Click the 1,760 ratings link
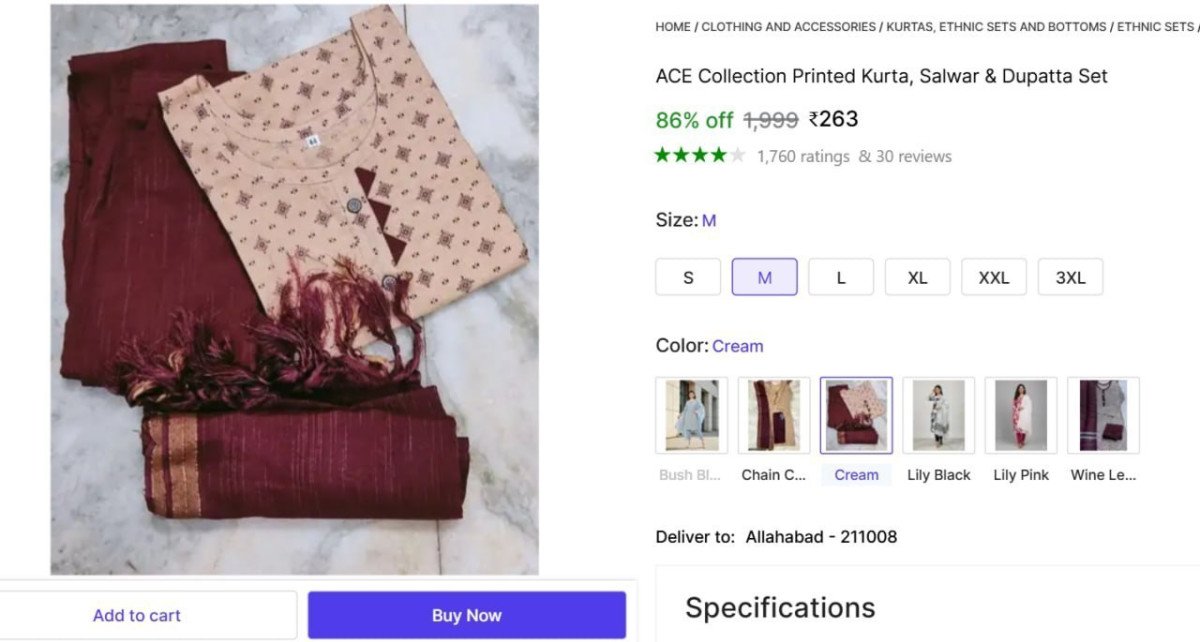Image resolution: width=1200 pixels, height=642 pixels. pyautogui.click(x=801, y=156)
